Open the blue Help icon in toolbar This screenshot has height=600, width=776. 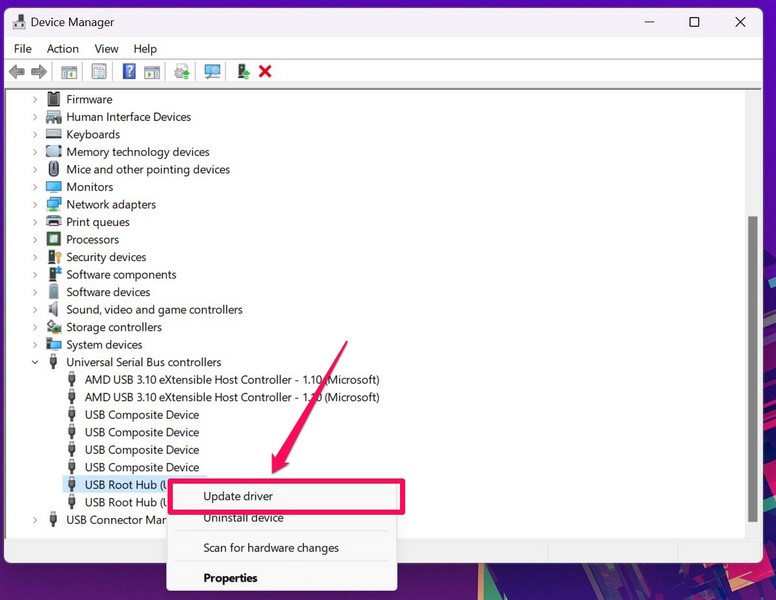tap(129, 72)
